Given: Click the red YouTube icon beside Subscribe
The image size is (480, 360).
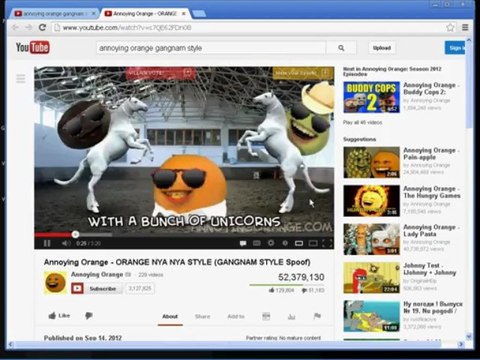Looking at the screenshot, I should [77, 288].
